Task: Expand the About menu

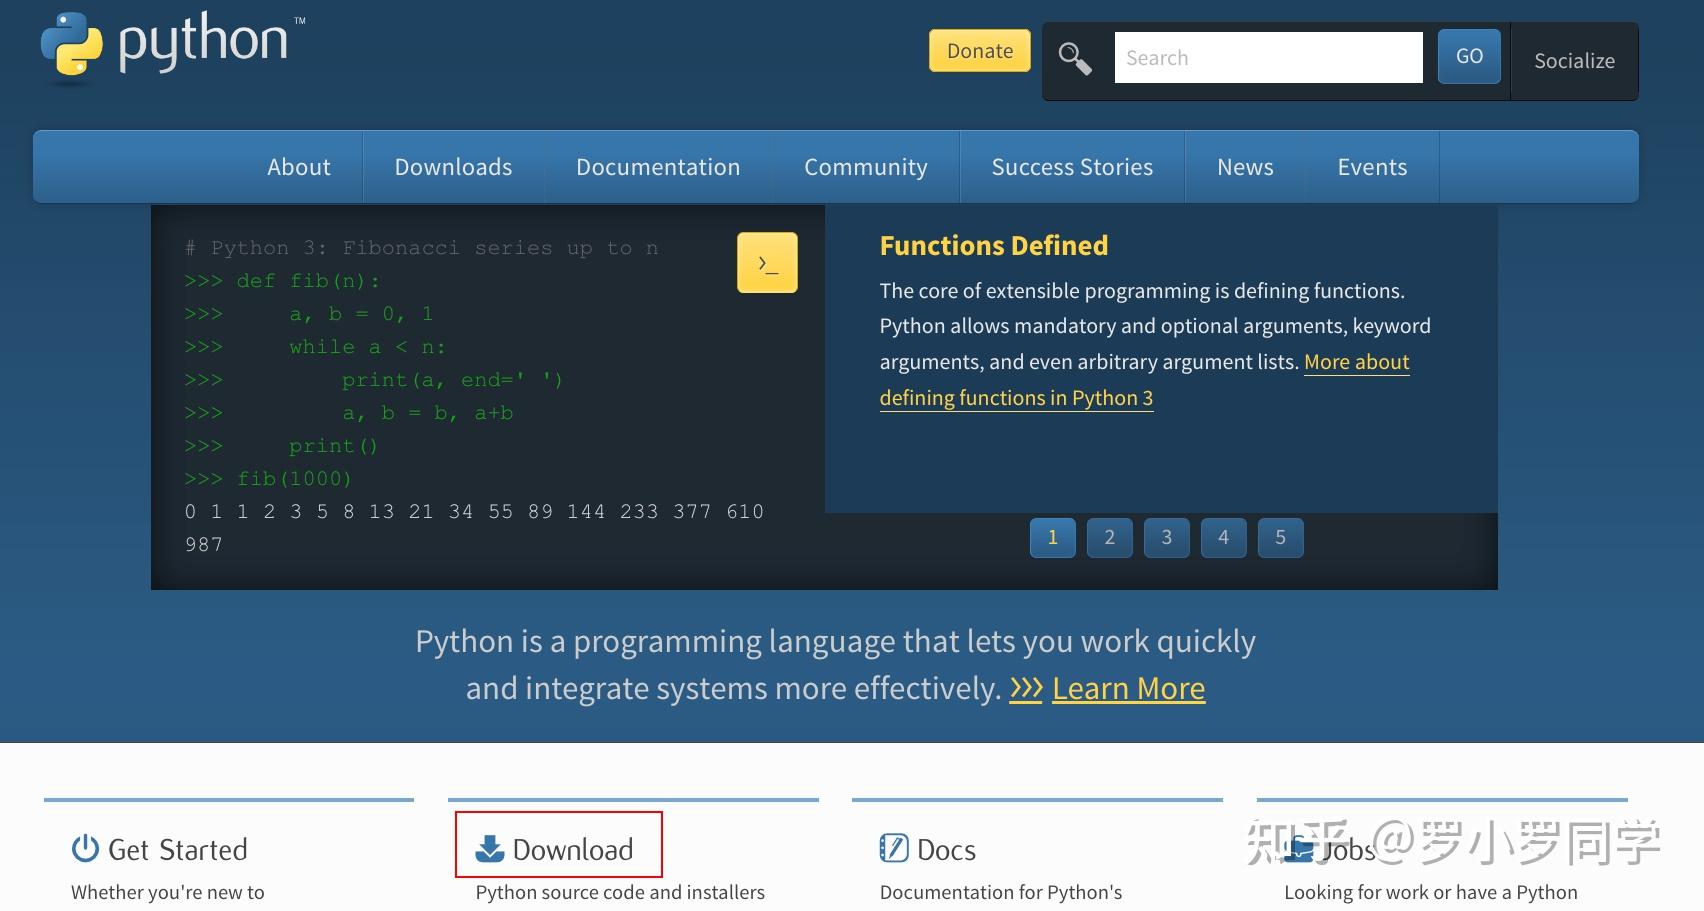Action: coord(298,167)
